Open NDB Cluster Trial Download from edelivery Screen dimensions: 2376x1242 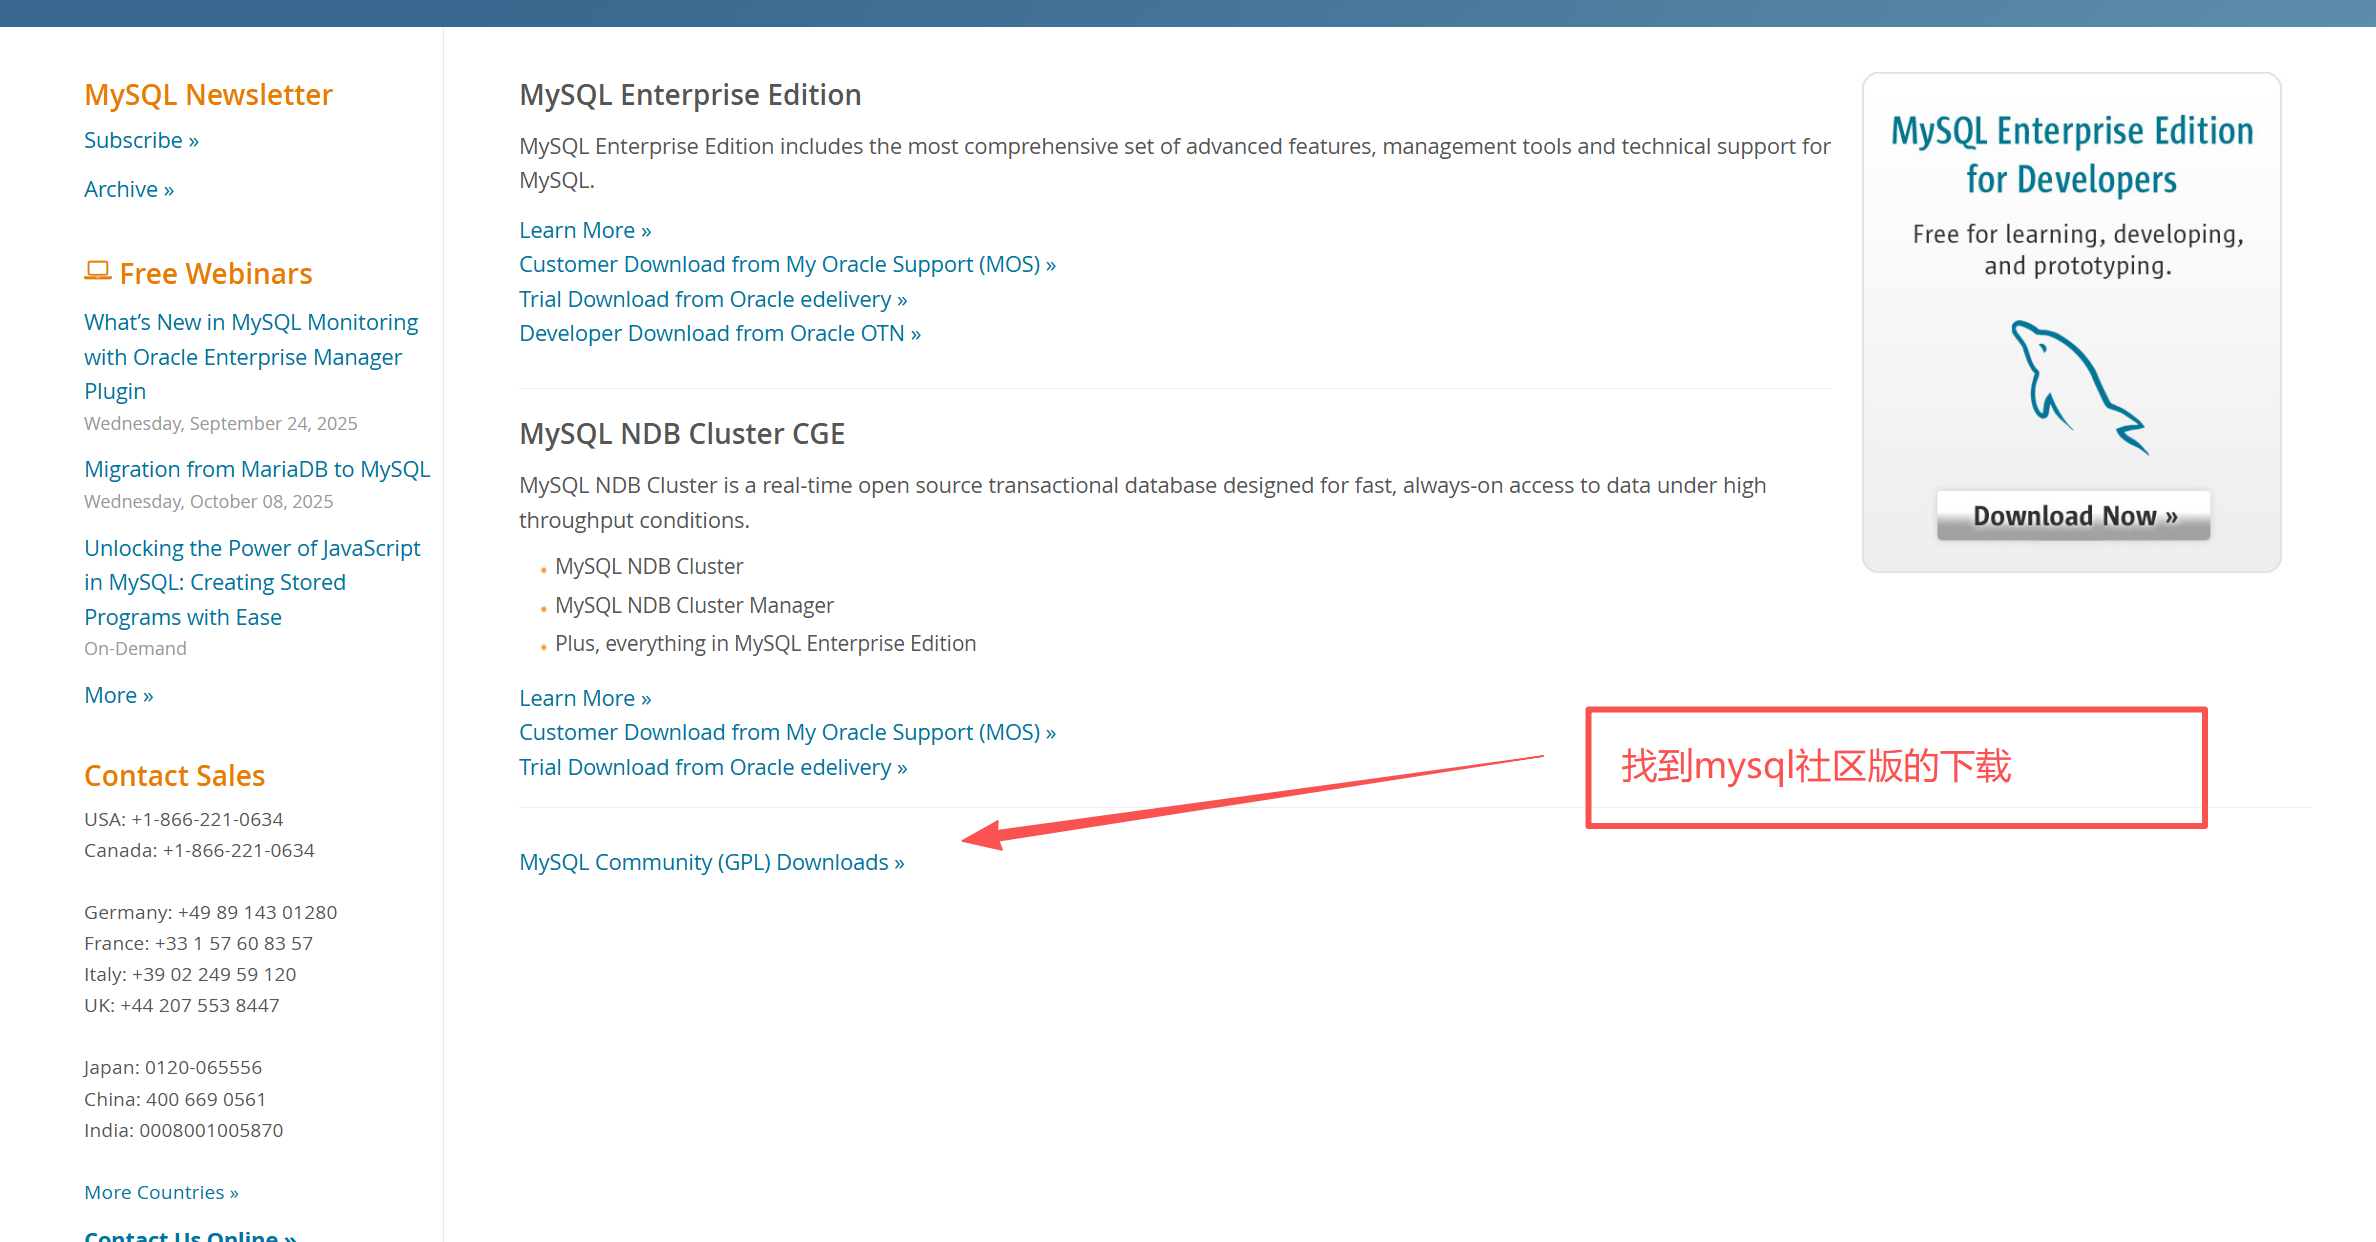point(712,767)
